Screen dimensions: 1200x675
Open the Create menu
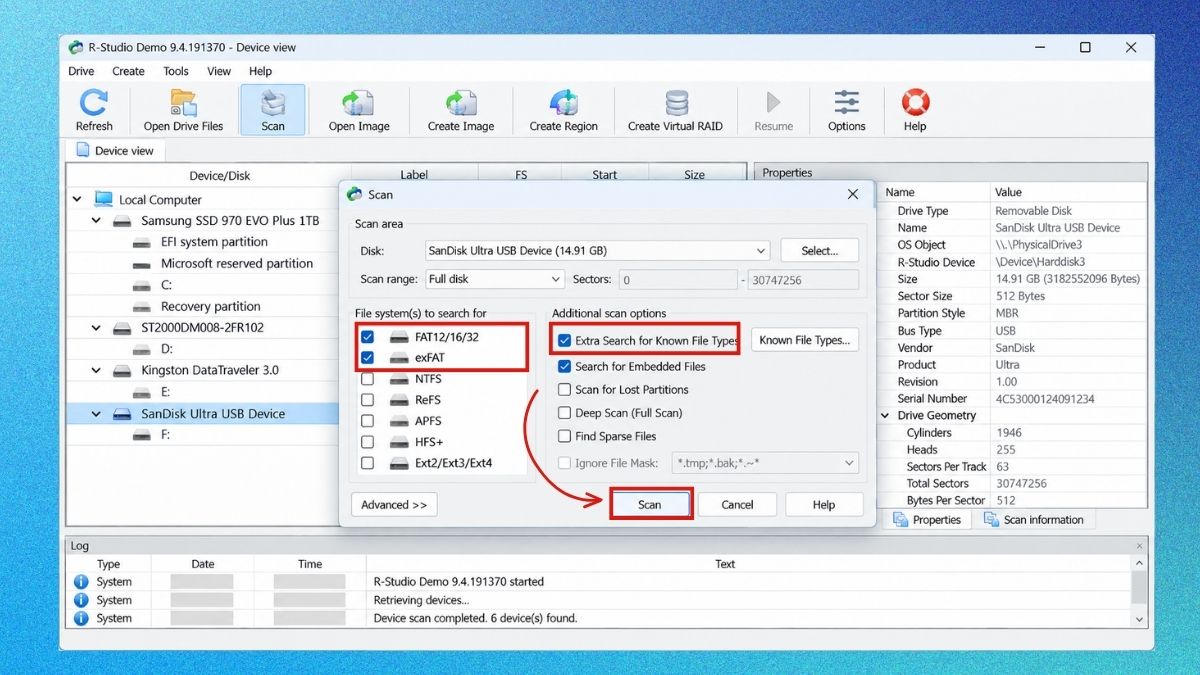point(128,71)
